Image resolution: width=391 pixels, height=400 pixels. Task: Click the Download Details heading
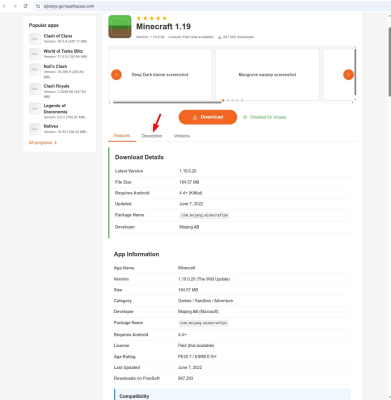(x=139, y=157)
